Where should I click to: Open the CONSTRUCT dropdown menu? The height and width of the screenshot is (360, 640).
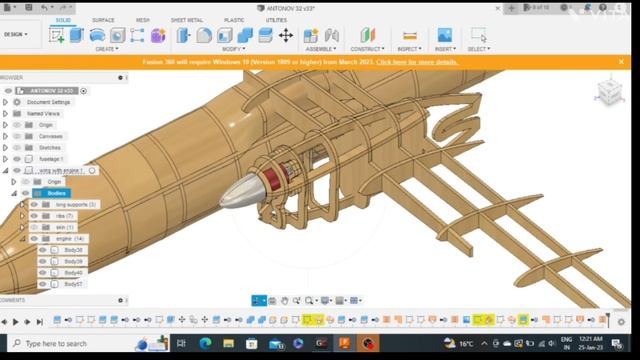coord(367,49)
